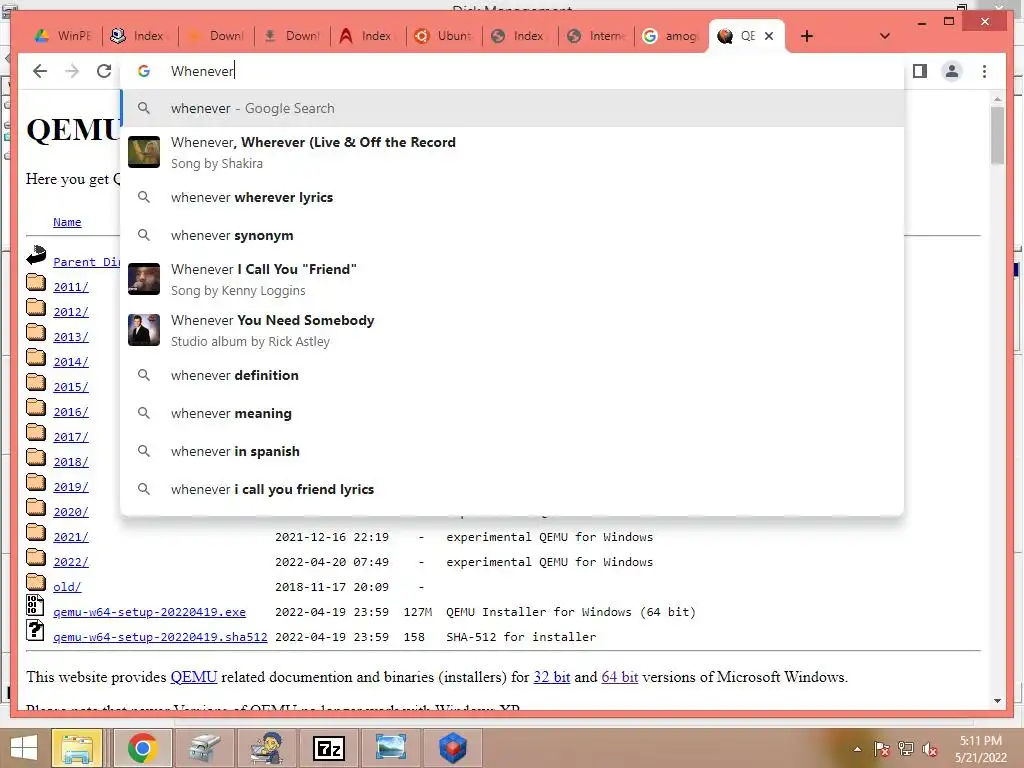Open the 2017/ folder link
The height and width of the screenshot is (768, 1024).
click(x=71, y=437)
